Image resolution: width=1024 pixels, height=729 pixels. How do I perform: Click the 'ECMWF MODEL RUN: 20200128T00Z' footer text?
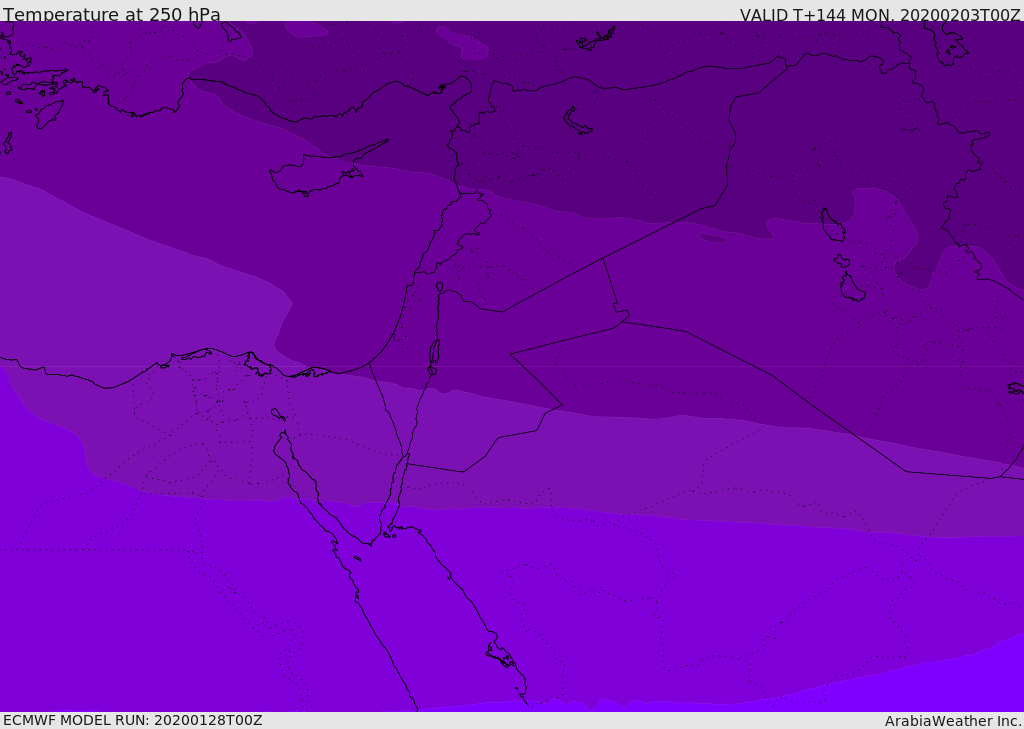coord(133,720)
